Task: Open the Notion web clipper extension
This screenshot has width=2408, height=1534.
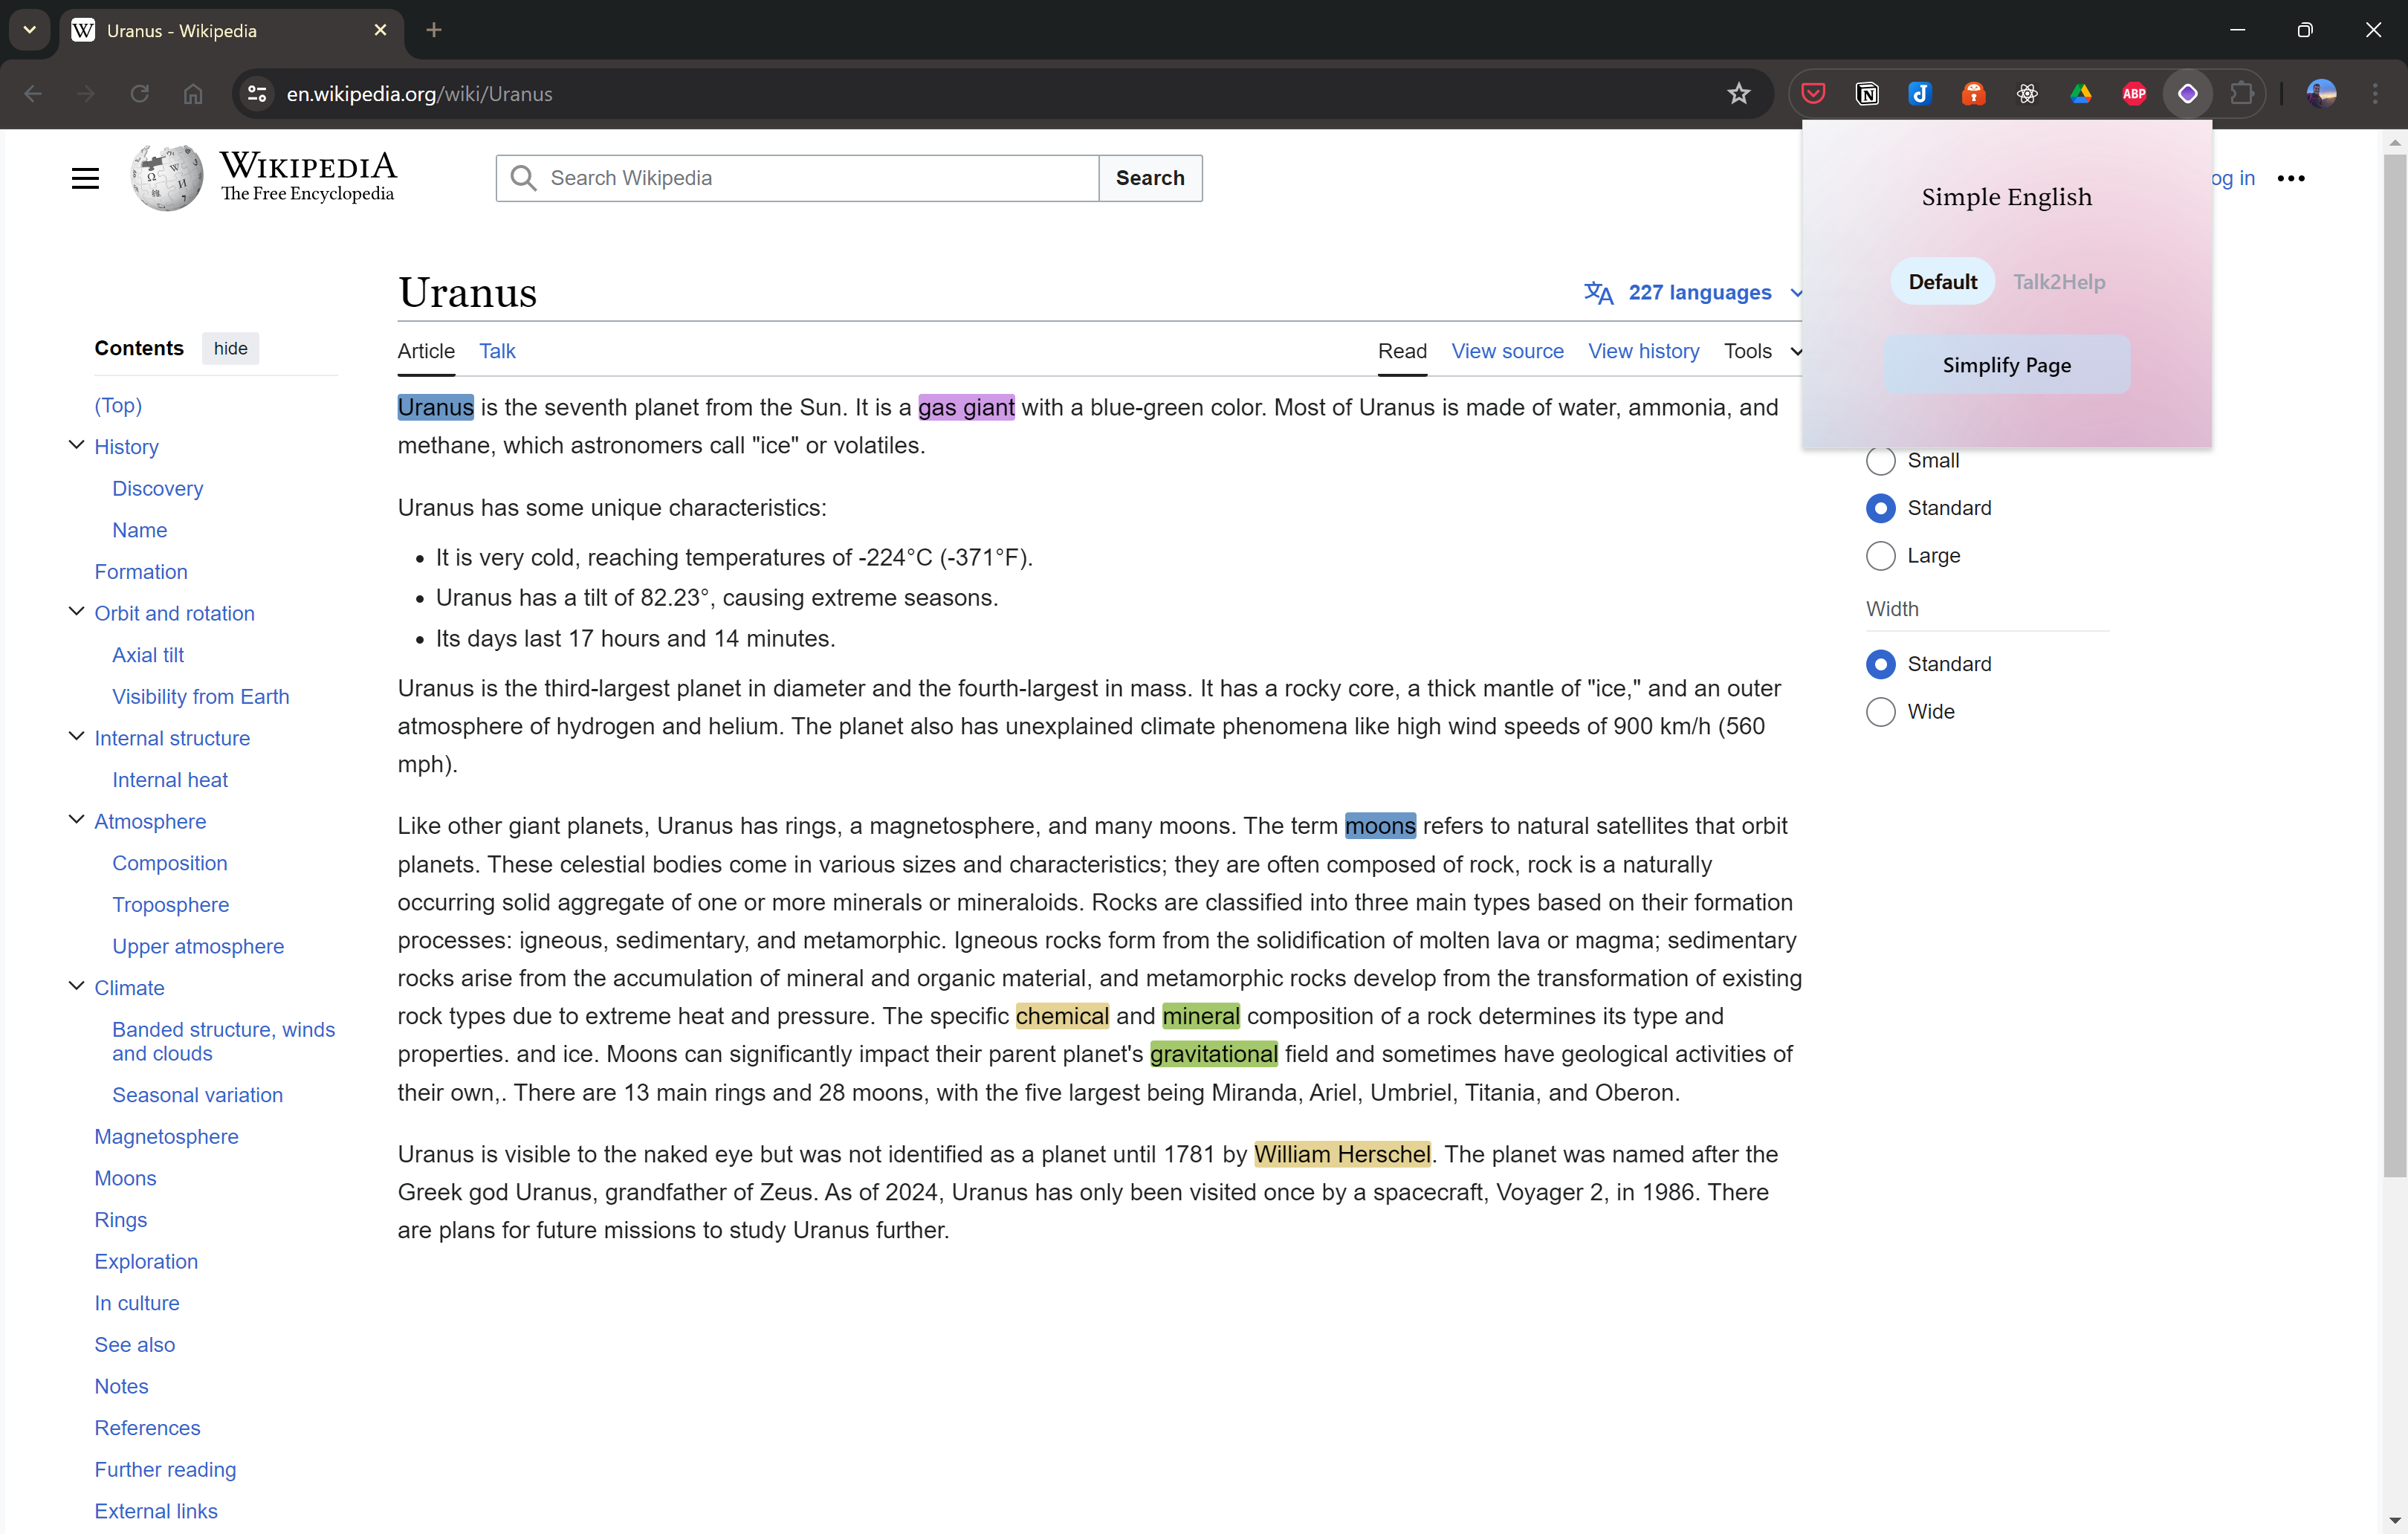Action: [1867, 94]
